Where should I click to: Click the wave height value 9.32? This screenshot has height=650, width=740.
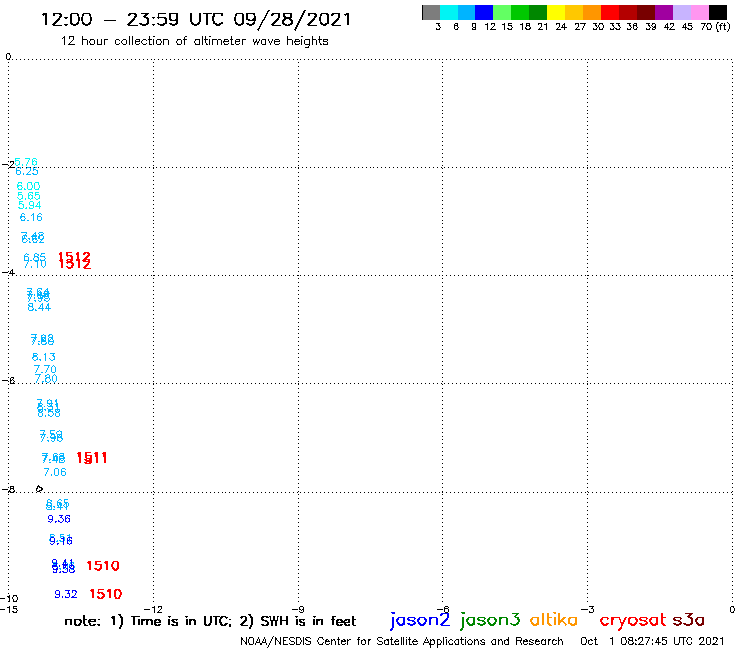(66, 594)
